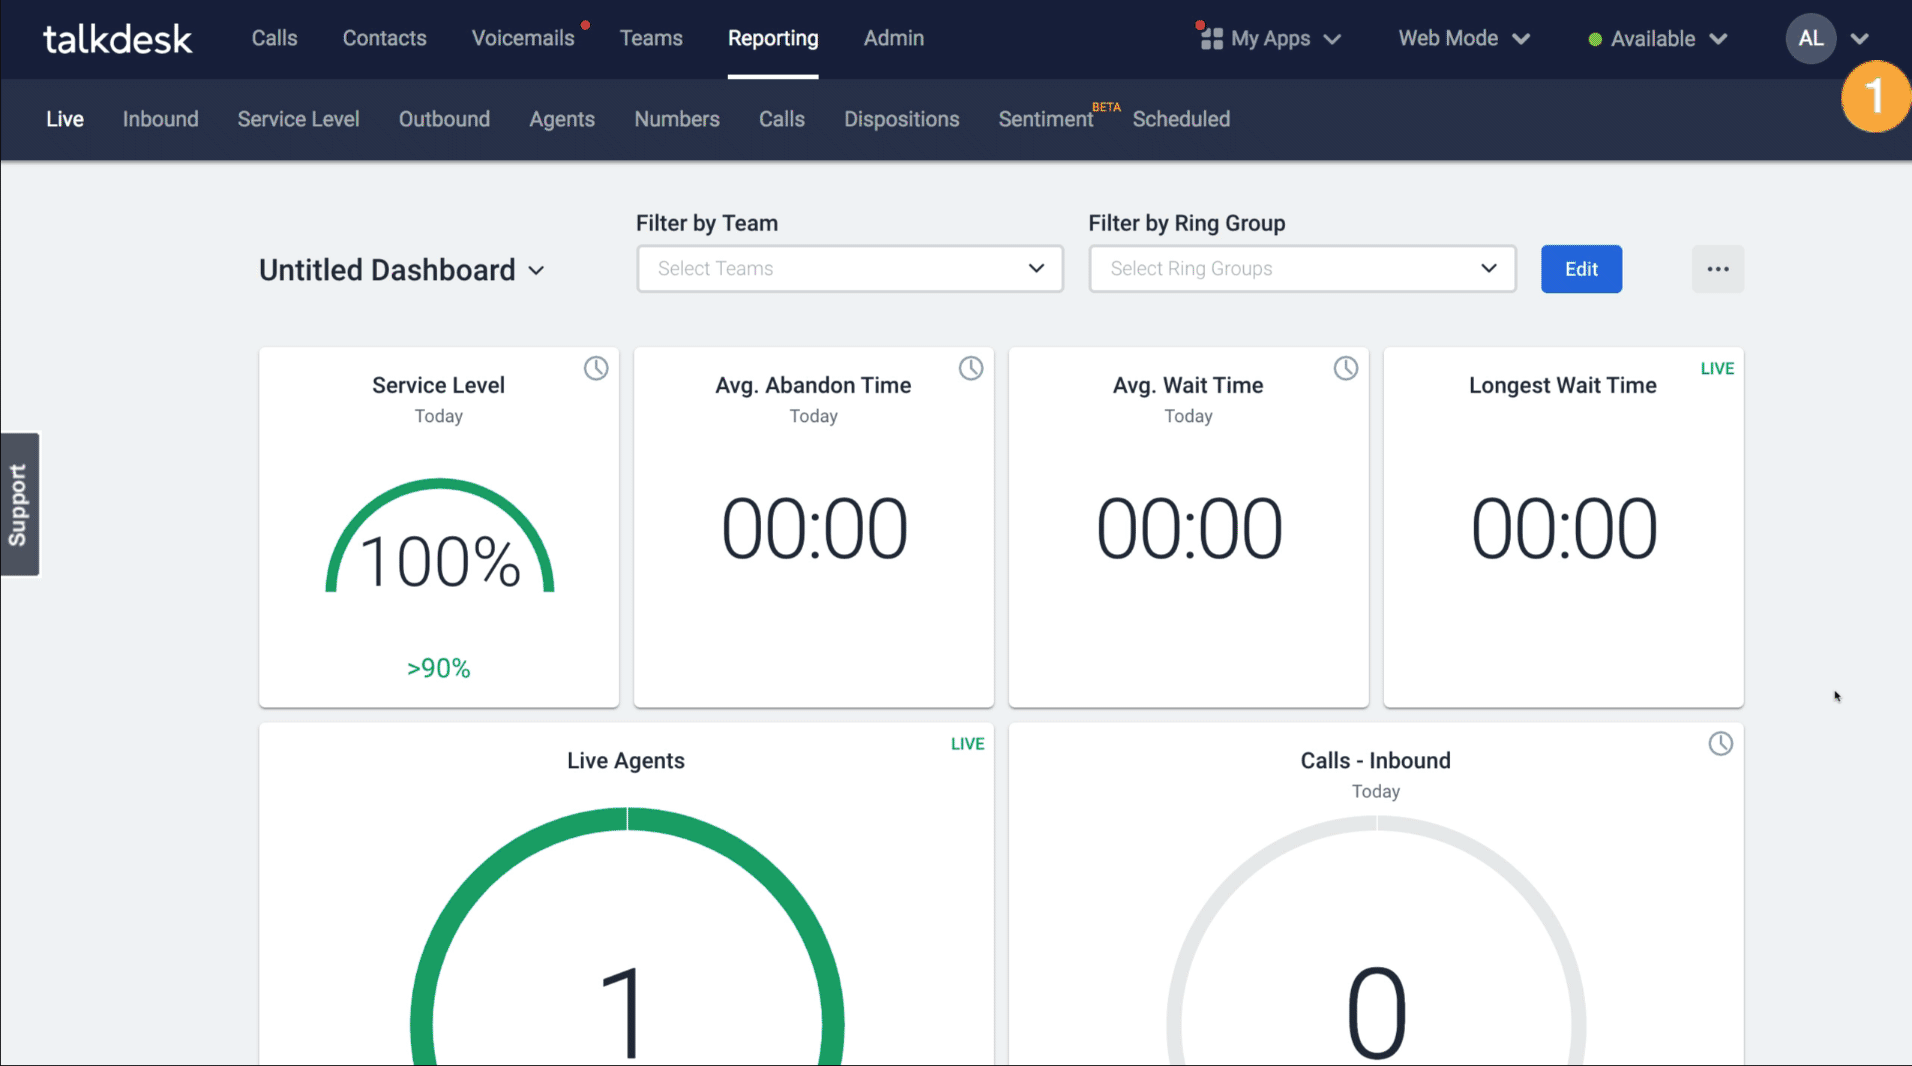Expand the Untitled Dashboard chevron
Image resolution: width=1912 pixels, height=1066 pixels.
536,271
